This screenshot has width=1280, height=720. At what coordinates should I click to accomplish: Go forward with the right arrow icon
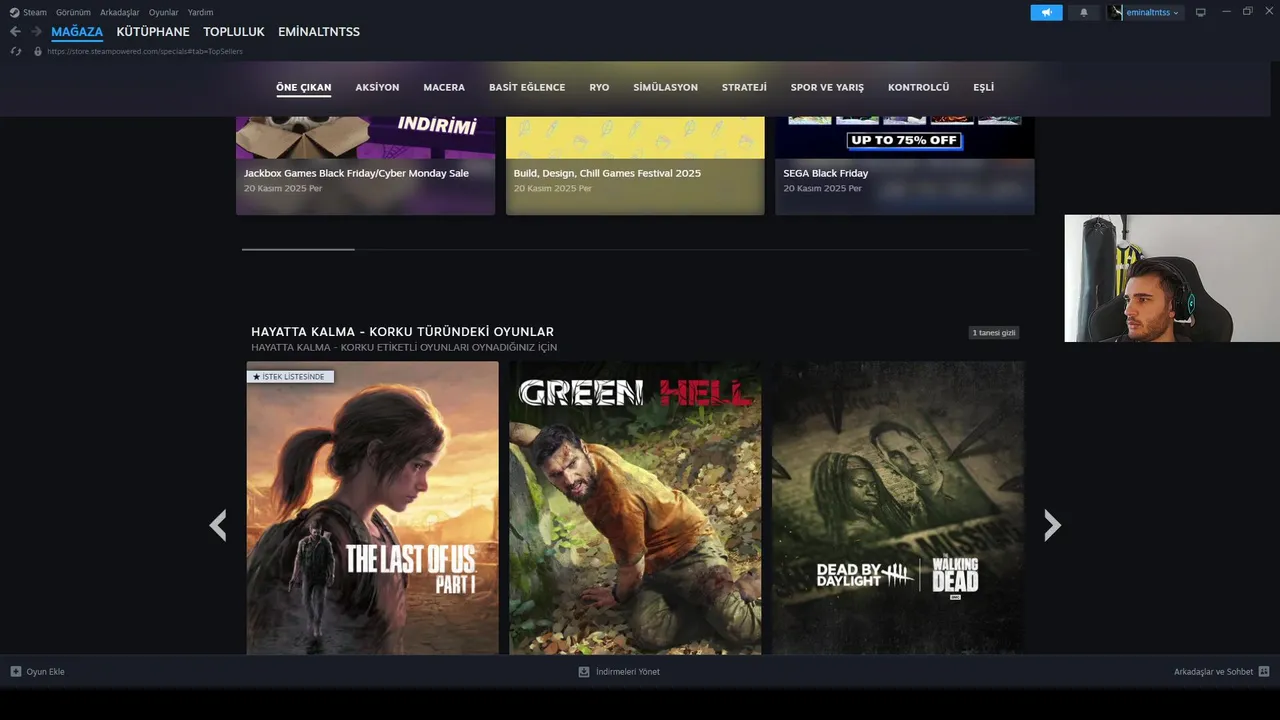[36, 32]
